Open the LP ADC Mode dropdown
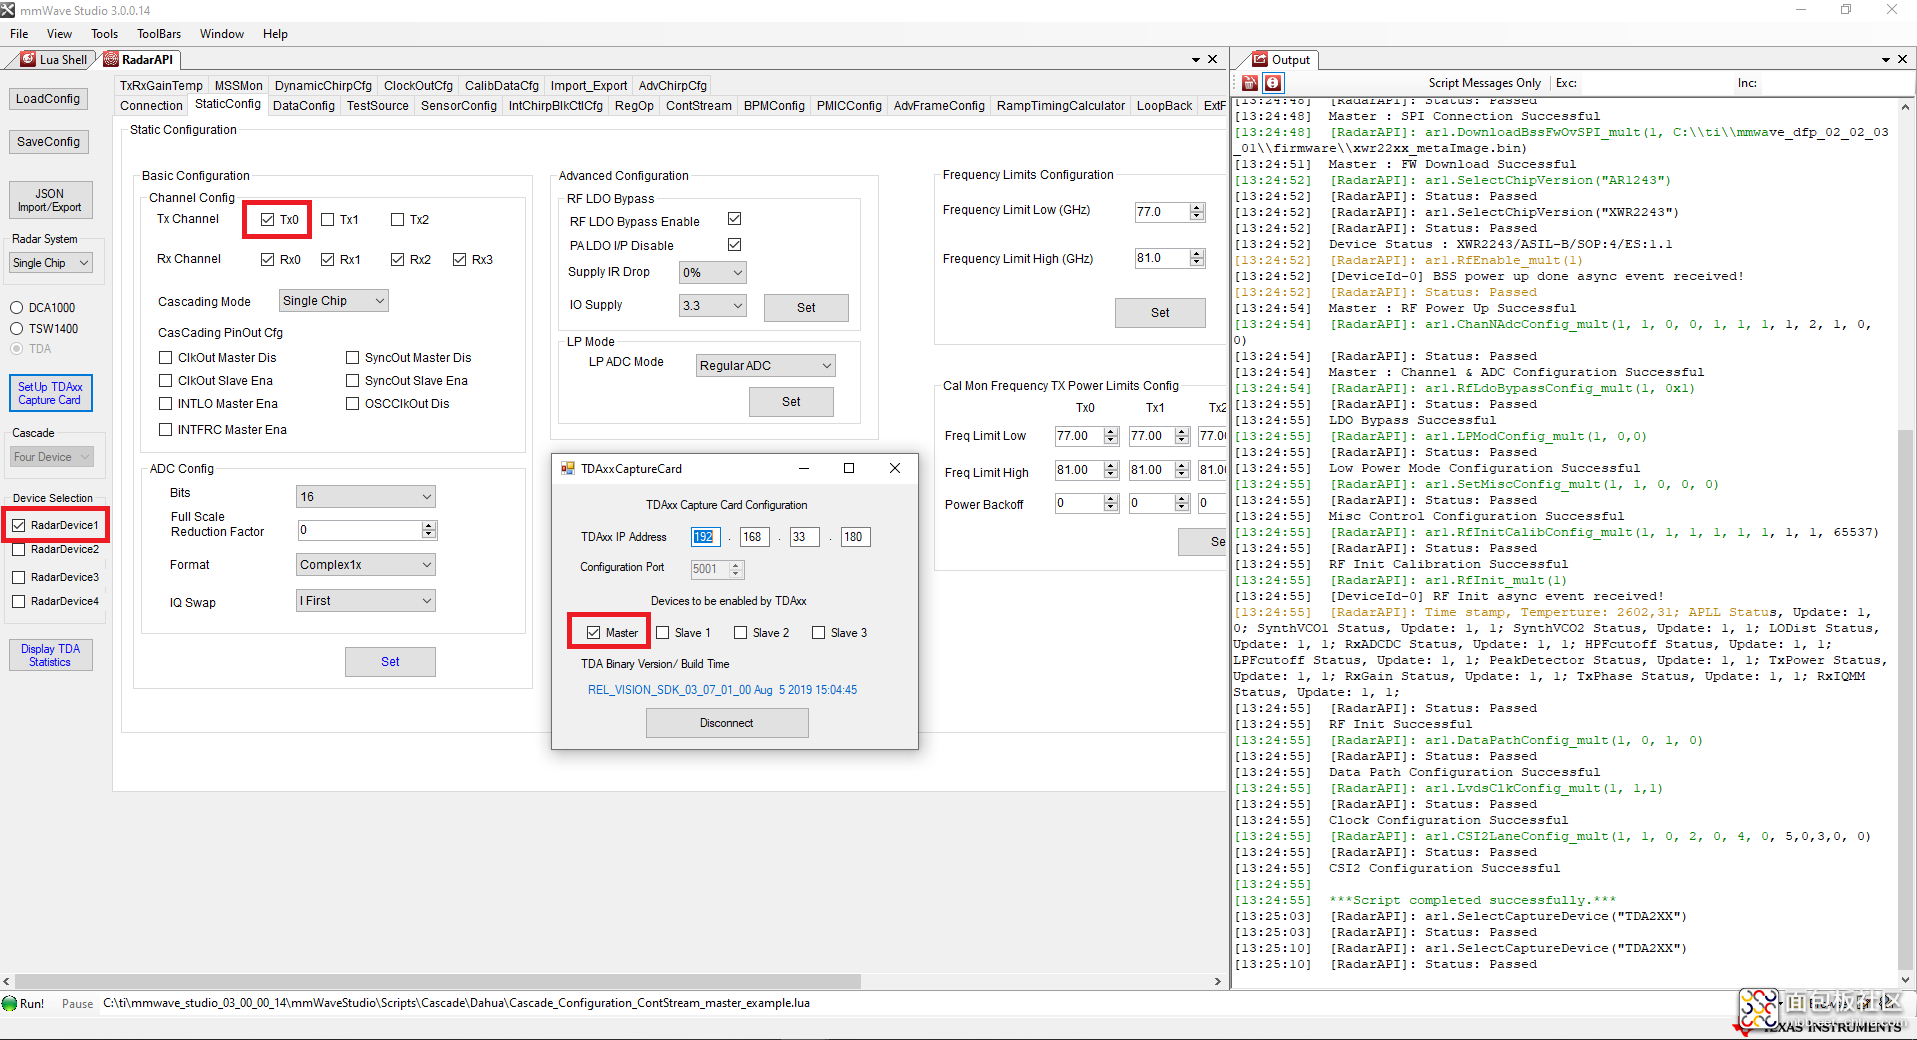1917x1040 pixels. point(765,366)
